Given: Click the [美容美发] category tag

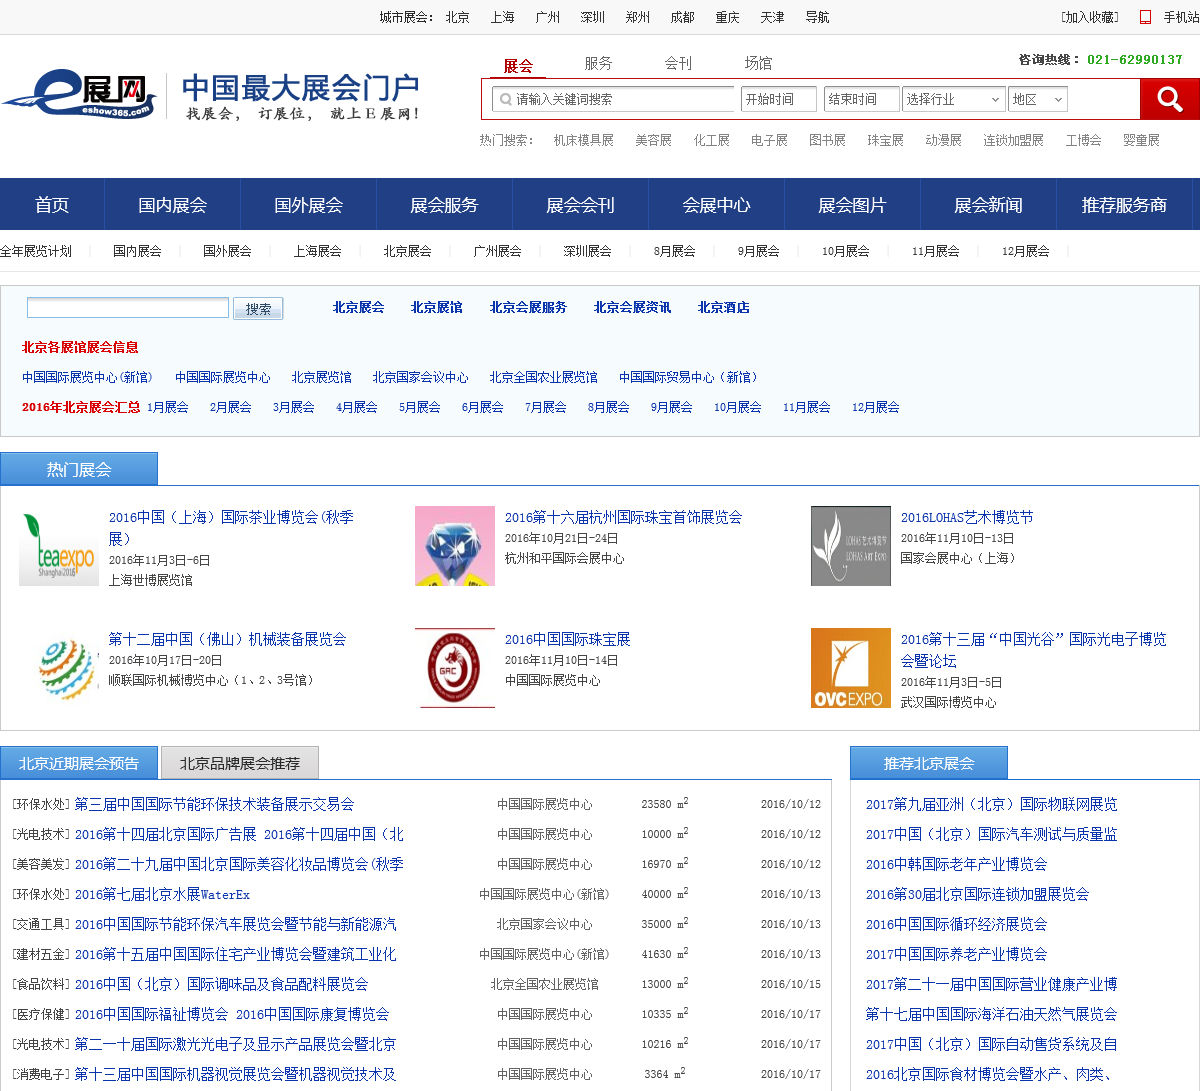Looking at the screenshot, I should pyautogui.click(x=41, y=864).
